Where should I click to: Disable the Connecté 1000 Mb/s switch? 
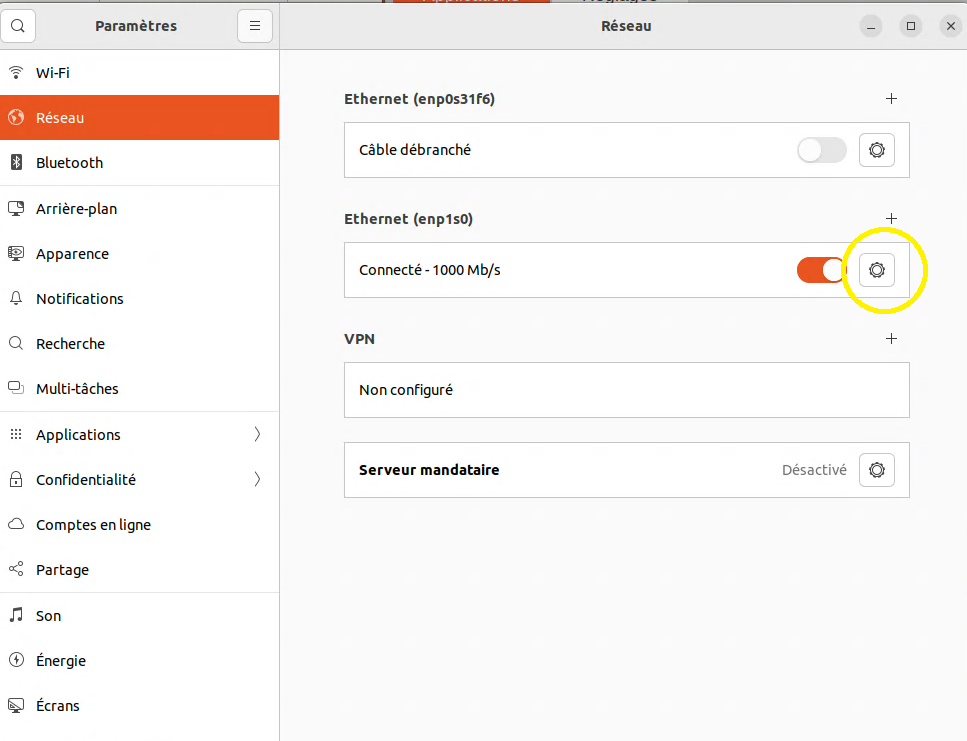(x=822, y=270)
